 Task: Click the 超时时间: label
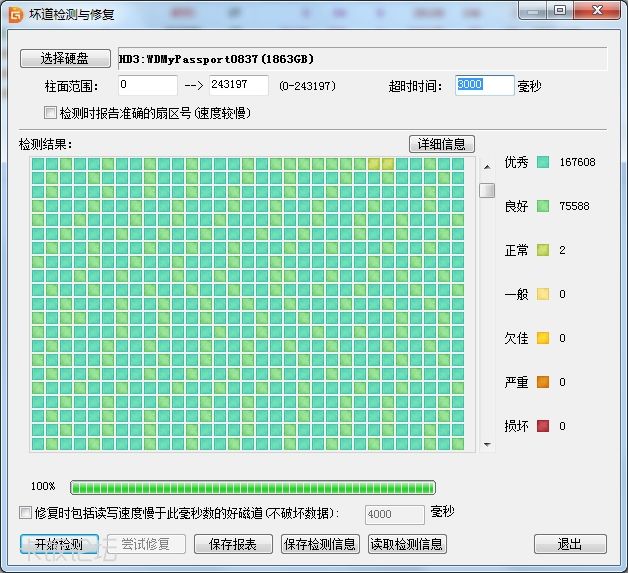point(415,86)
